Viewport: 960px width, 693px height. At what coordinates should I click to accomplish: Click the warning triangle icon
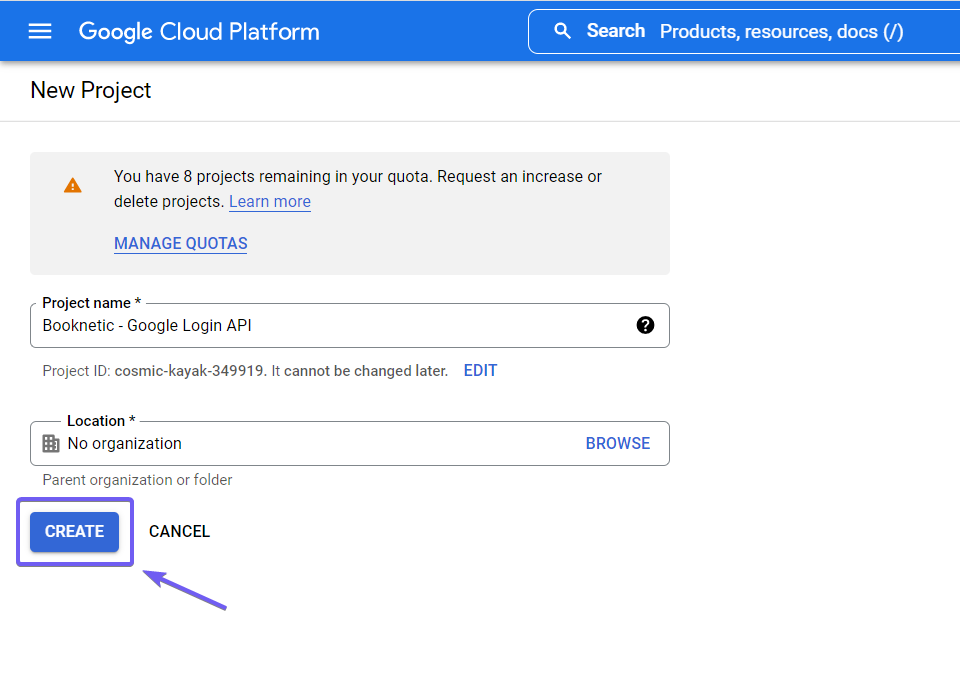point(71,185)
